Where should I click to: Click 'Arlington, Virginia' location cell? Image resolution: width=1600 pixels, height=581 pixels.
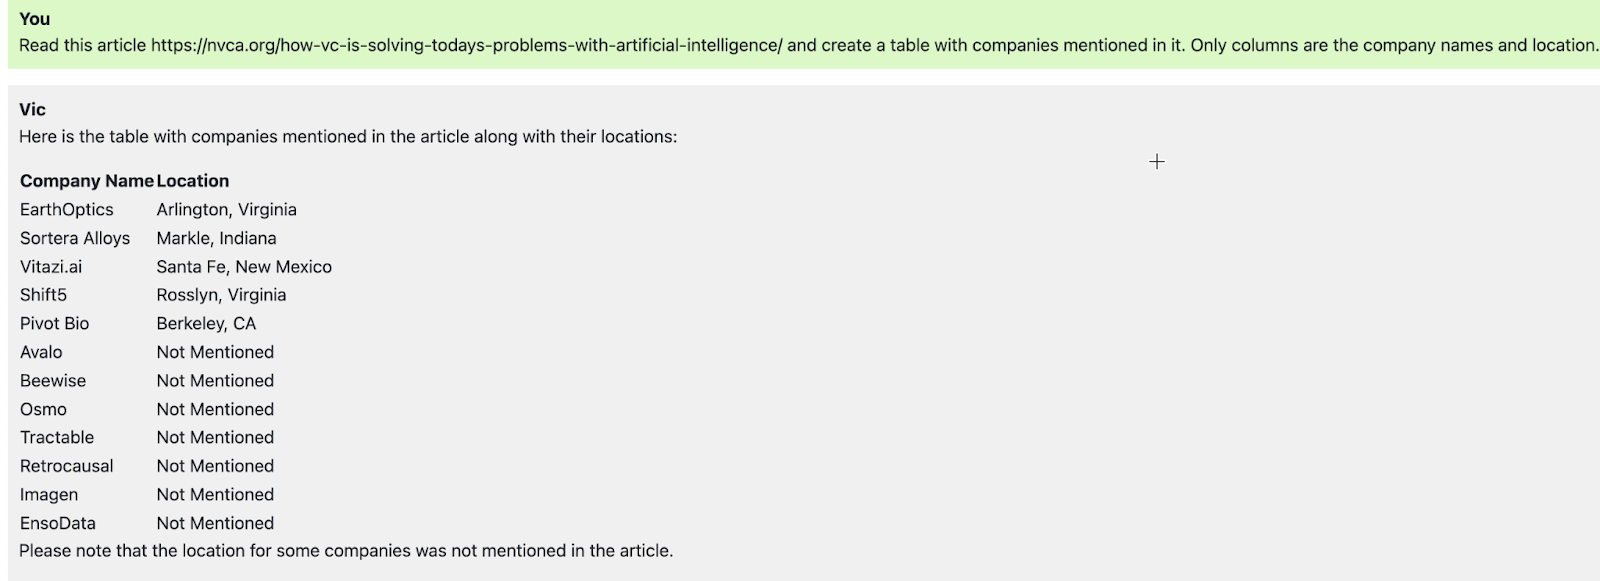coord(226,210)
